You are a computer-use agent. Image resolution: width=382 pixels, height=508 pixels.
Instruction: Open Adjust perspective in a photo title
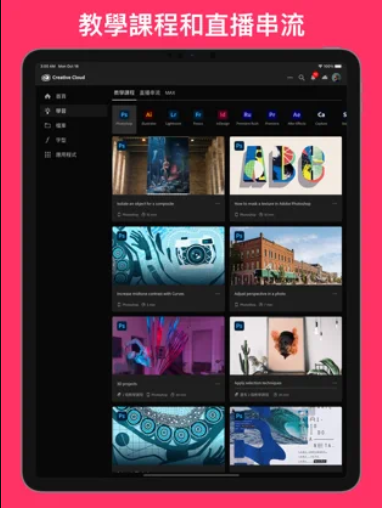(x=260, y=294)
